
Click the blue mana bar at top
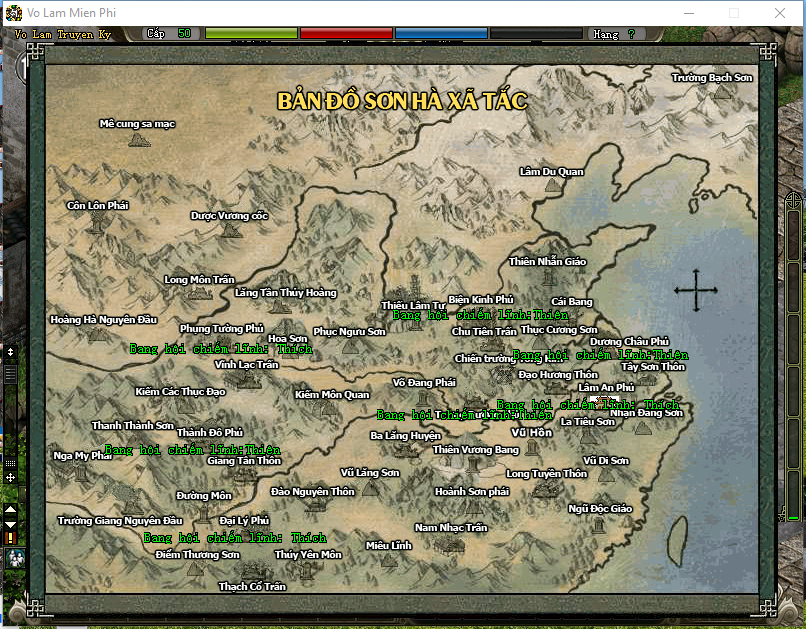440,34
